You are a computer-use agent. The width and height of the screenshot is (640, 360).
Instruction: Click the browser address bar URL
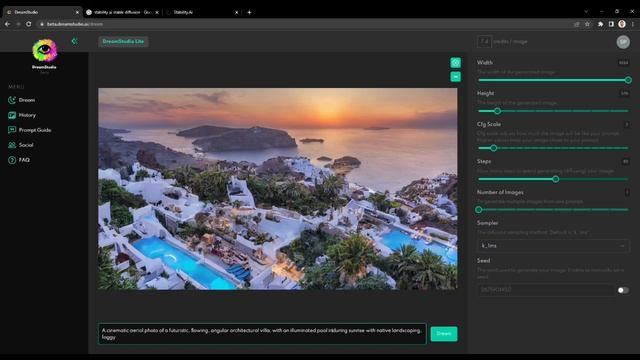(x=75, y=24)
